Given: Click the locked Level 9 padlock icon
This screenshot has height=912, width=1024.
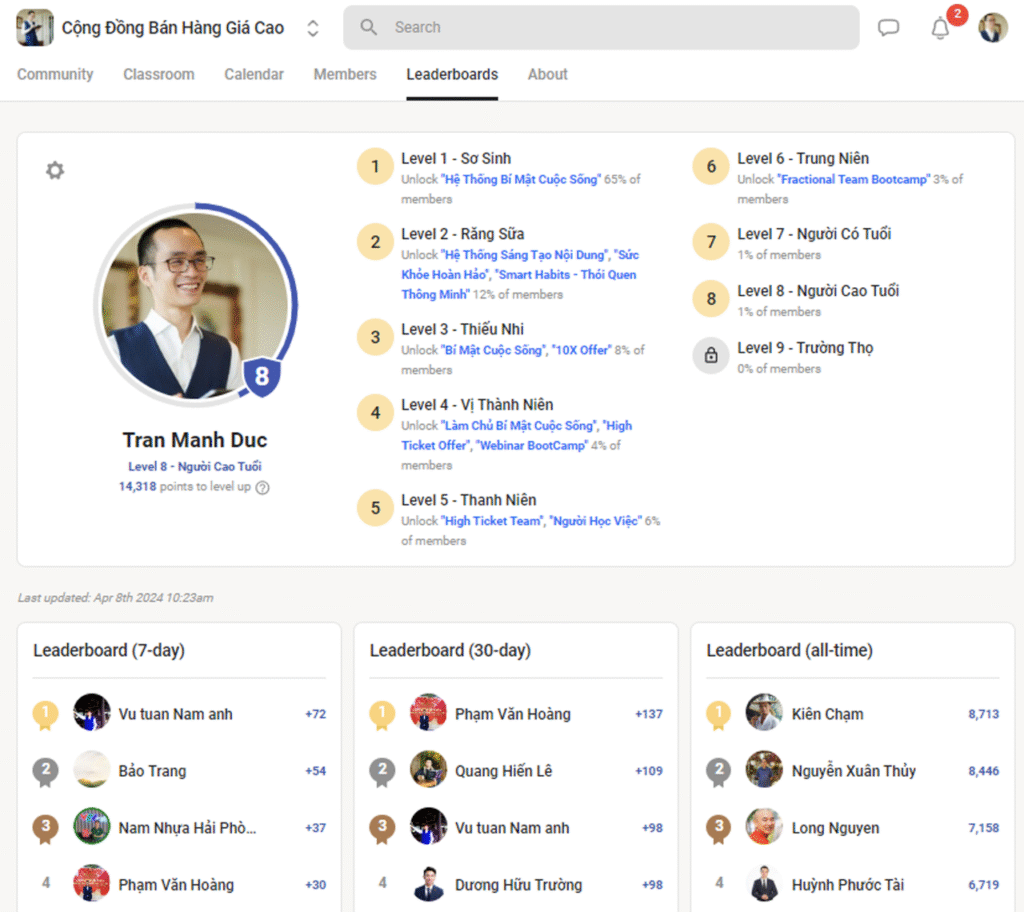Looking at the screenshot, I should pyautogui.click(x=711, y=355).
